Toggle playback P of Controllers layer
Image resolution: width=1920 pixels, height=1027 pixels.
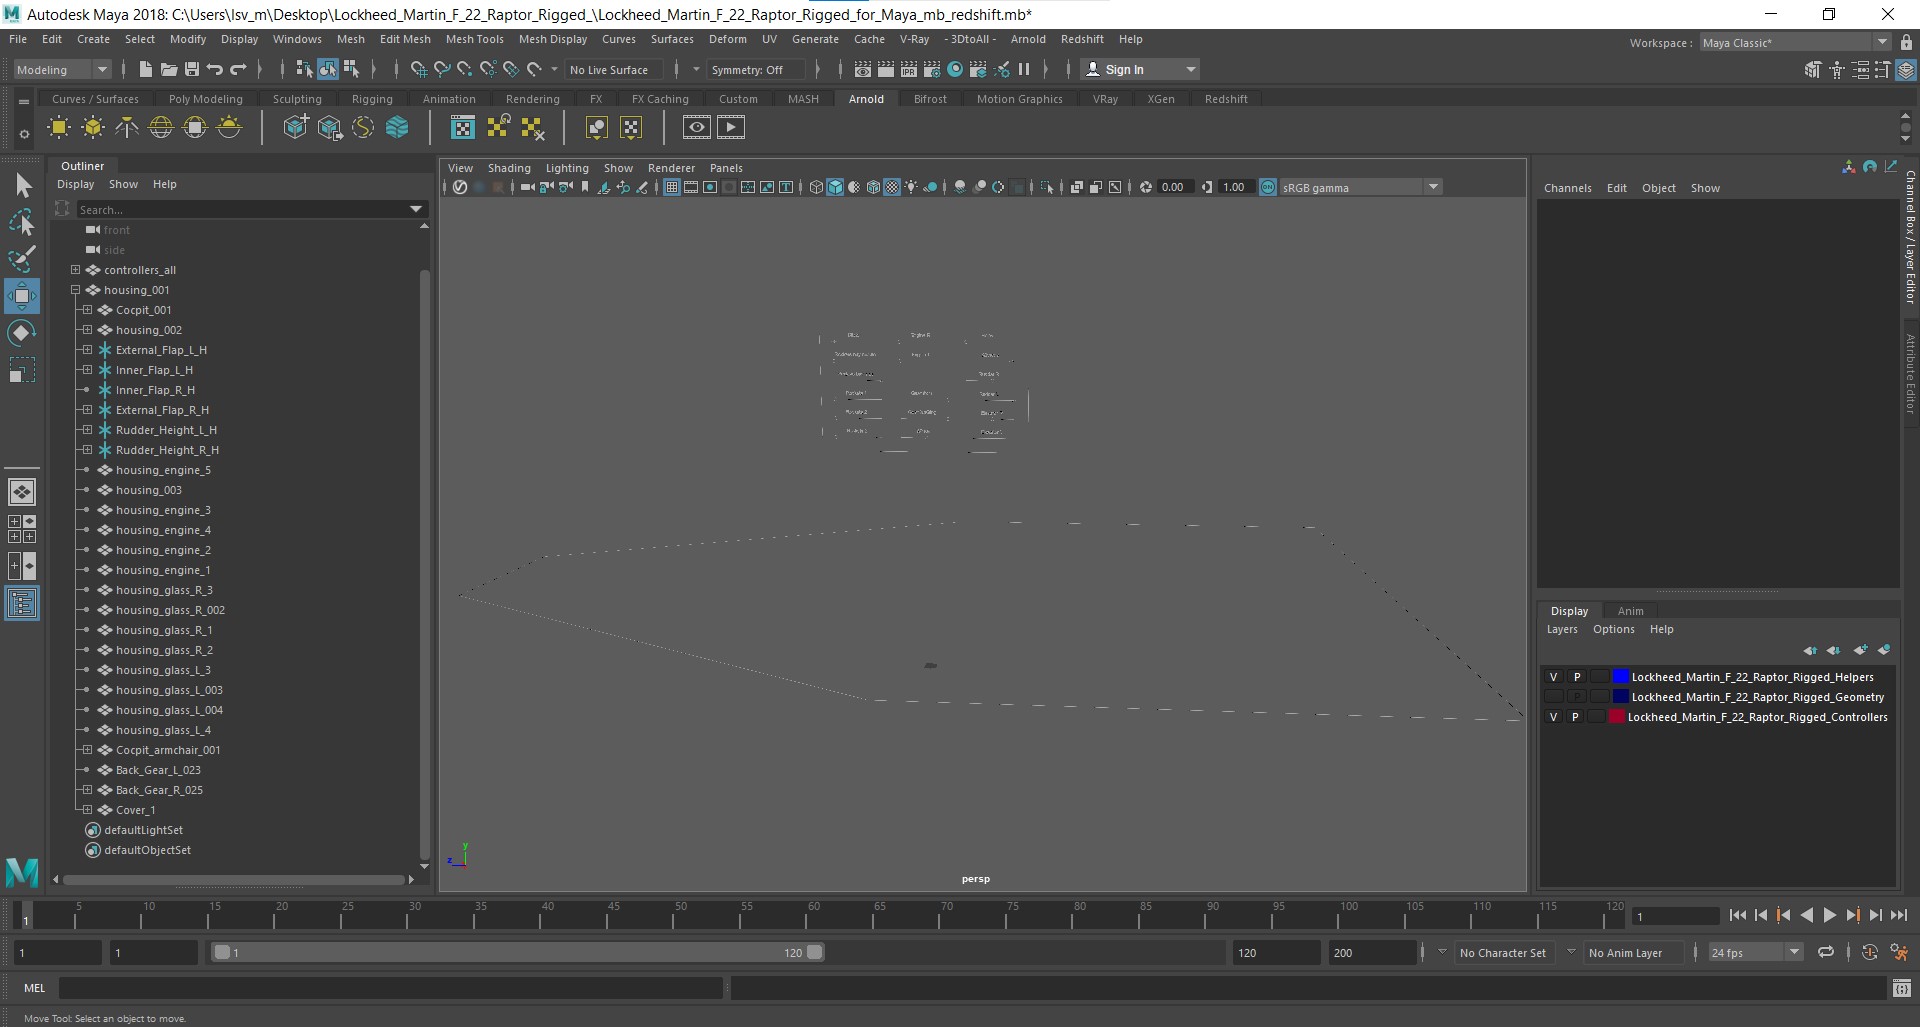[1575, 717]
